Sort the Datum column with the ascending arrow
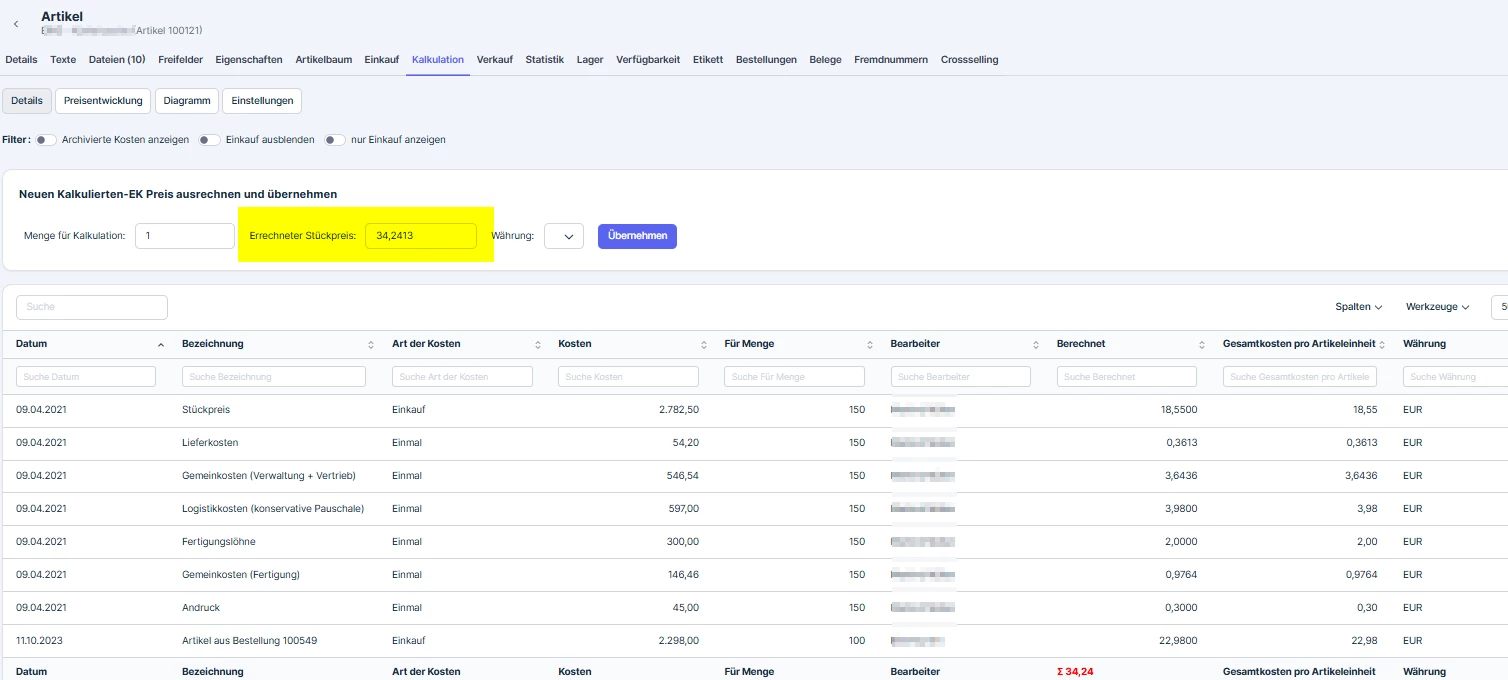Viewport: 1508px width, 680px height. point(161,344)
